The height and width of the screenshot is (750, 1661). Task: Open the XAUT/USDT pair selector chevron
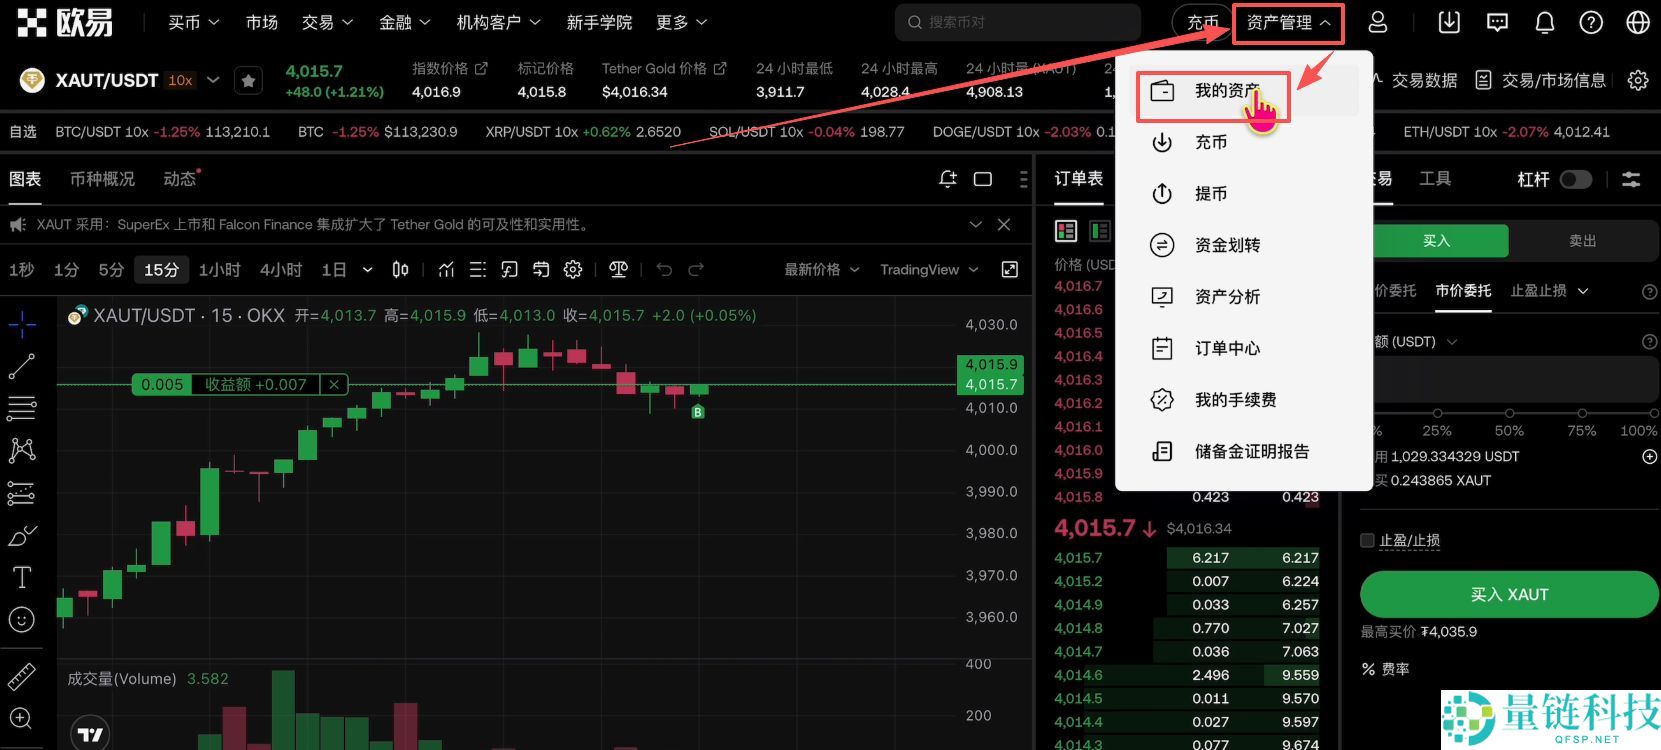click(213, 80)
